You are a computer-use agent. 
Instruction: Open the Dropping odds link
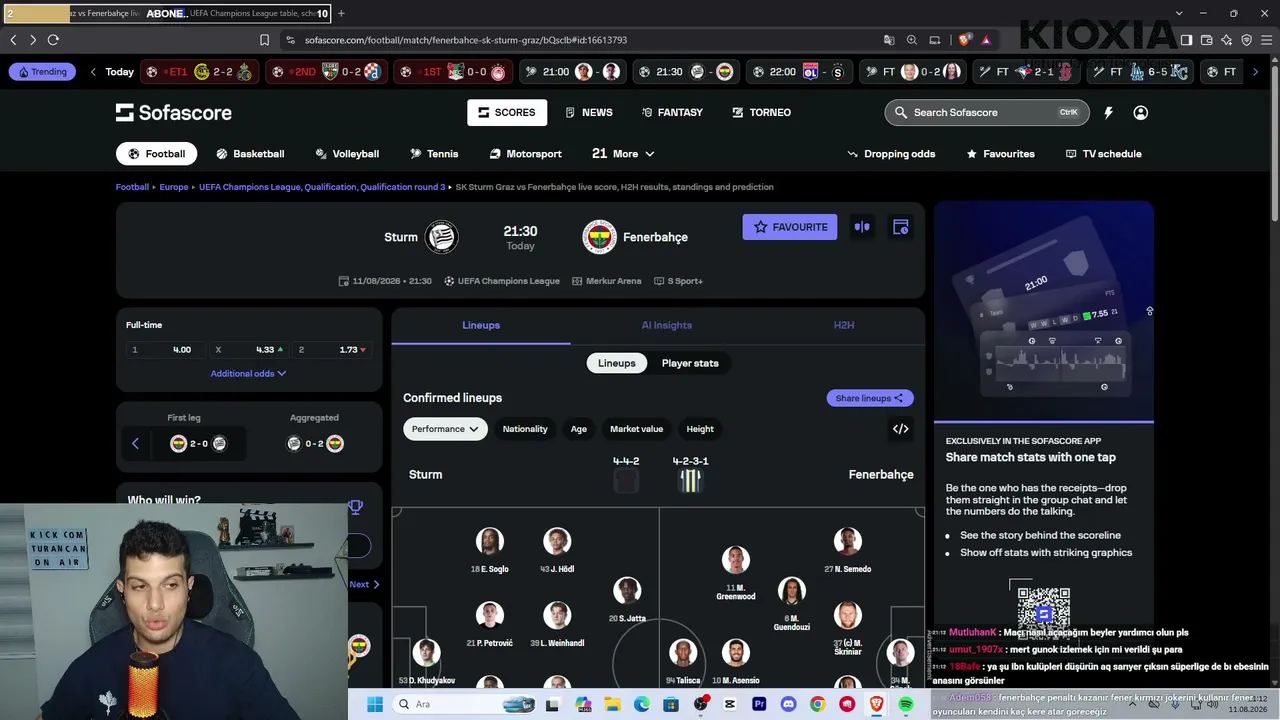891,154
